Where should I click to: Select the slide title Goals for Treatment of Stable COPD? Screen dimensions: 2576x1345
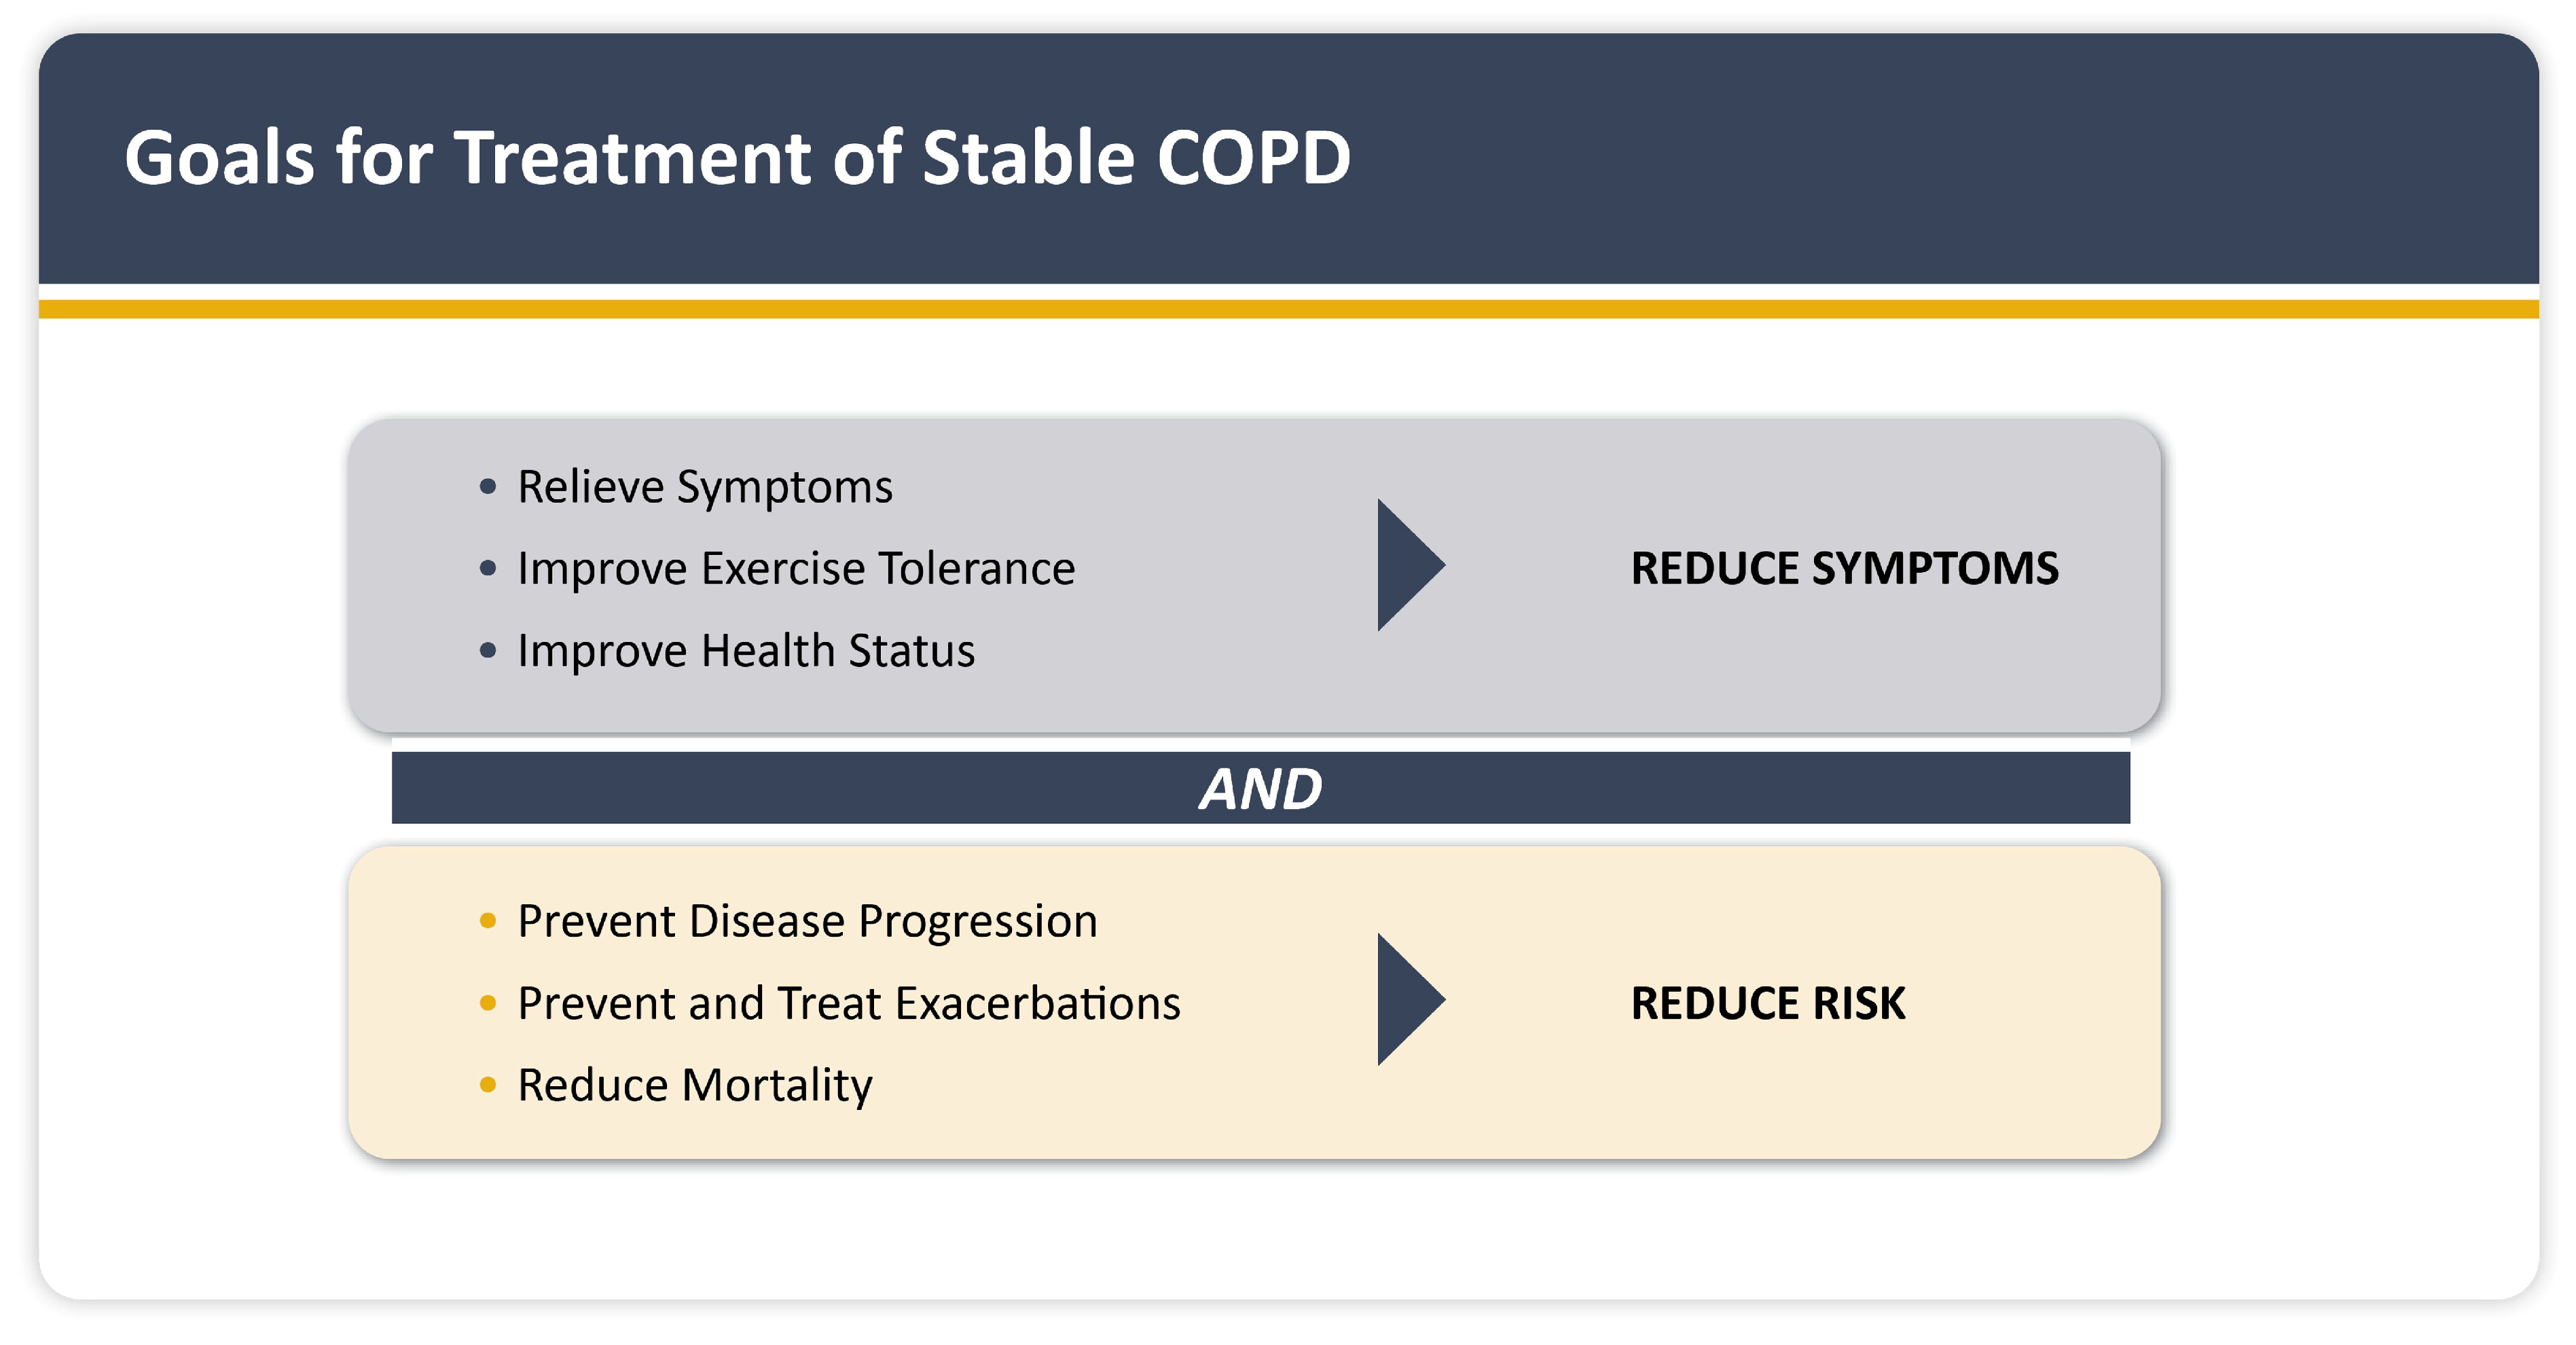[737, 158]
